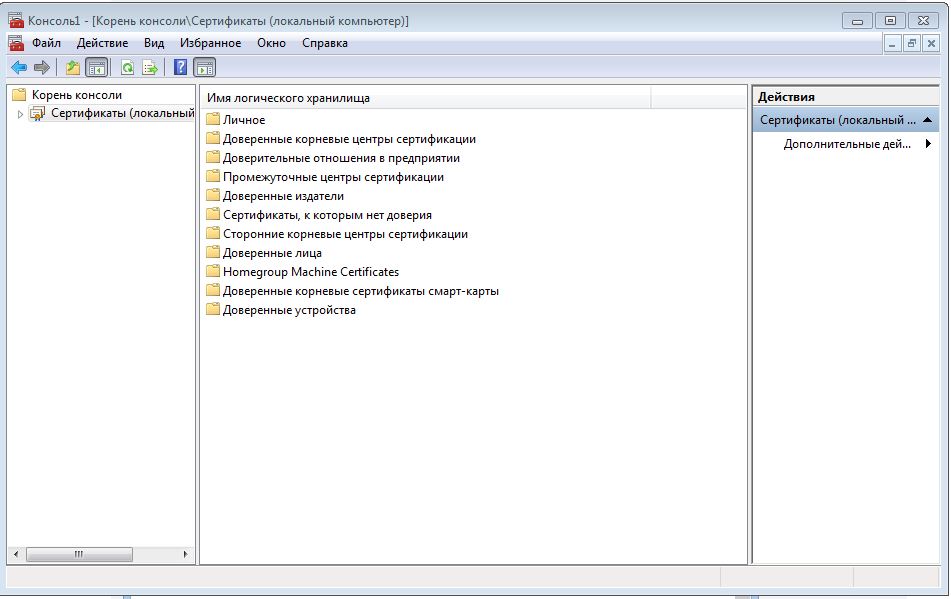Toggle the Show/Hide Console Tree icon
The width and height of the screenshot is (951, 599).
(x=96, y=67)
